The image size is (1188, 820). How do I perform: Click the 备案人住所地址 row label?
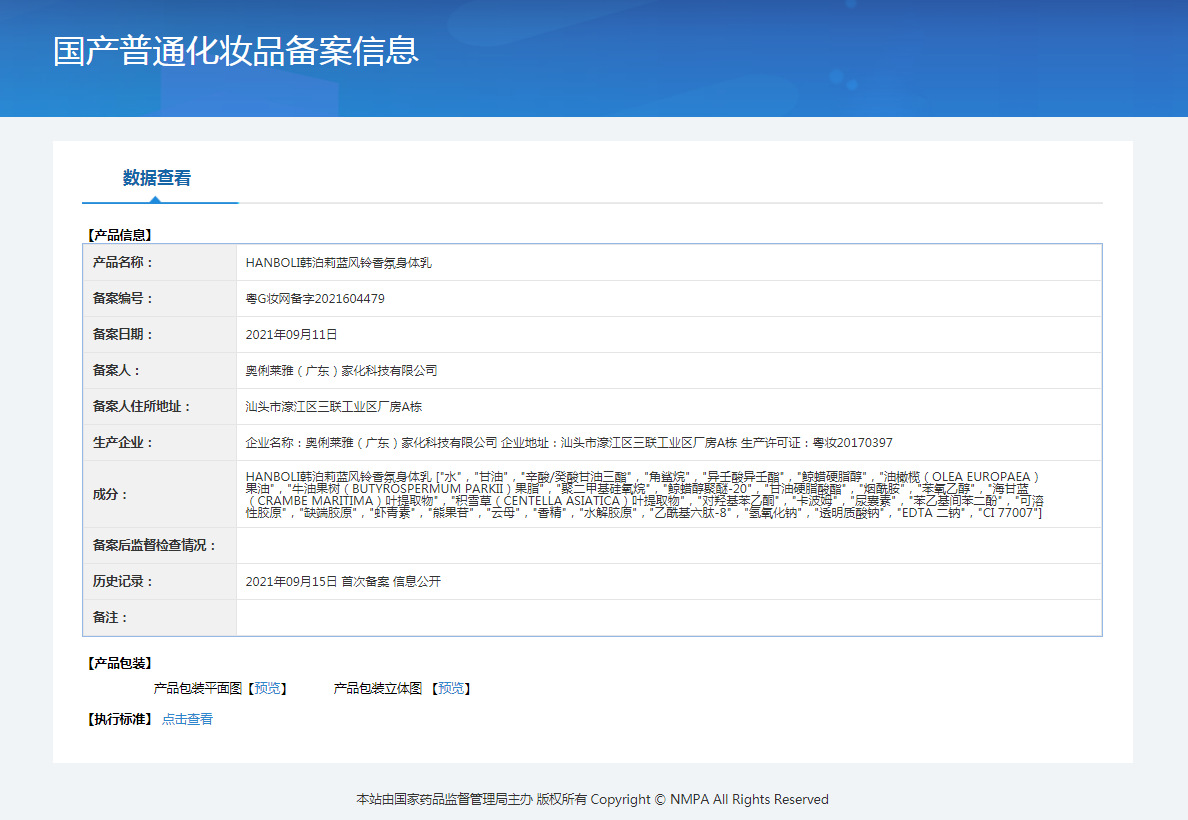(142, 406)
